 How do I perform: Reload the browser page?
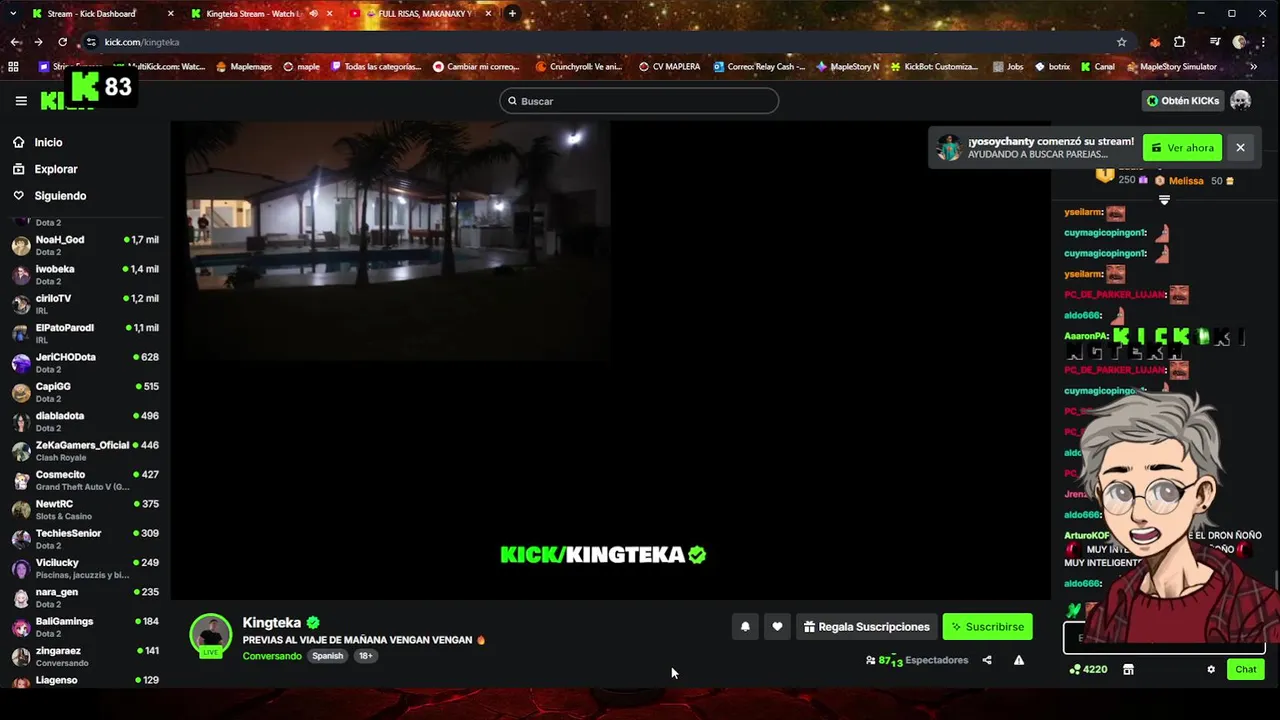pyautogui.click(x=63, y=42)
